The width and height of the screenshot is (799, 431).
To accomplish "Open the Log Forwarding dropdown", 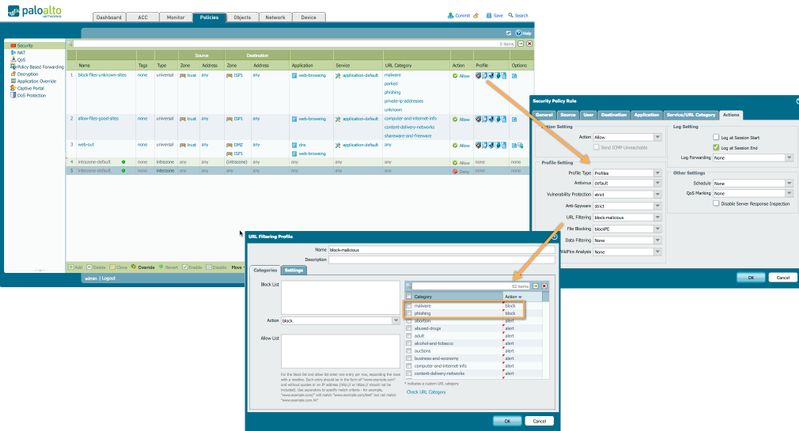I will pos(789,157).
